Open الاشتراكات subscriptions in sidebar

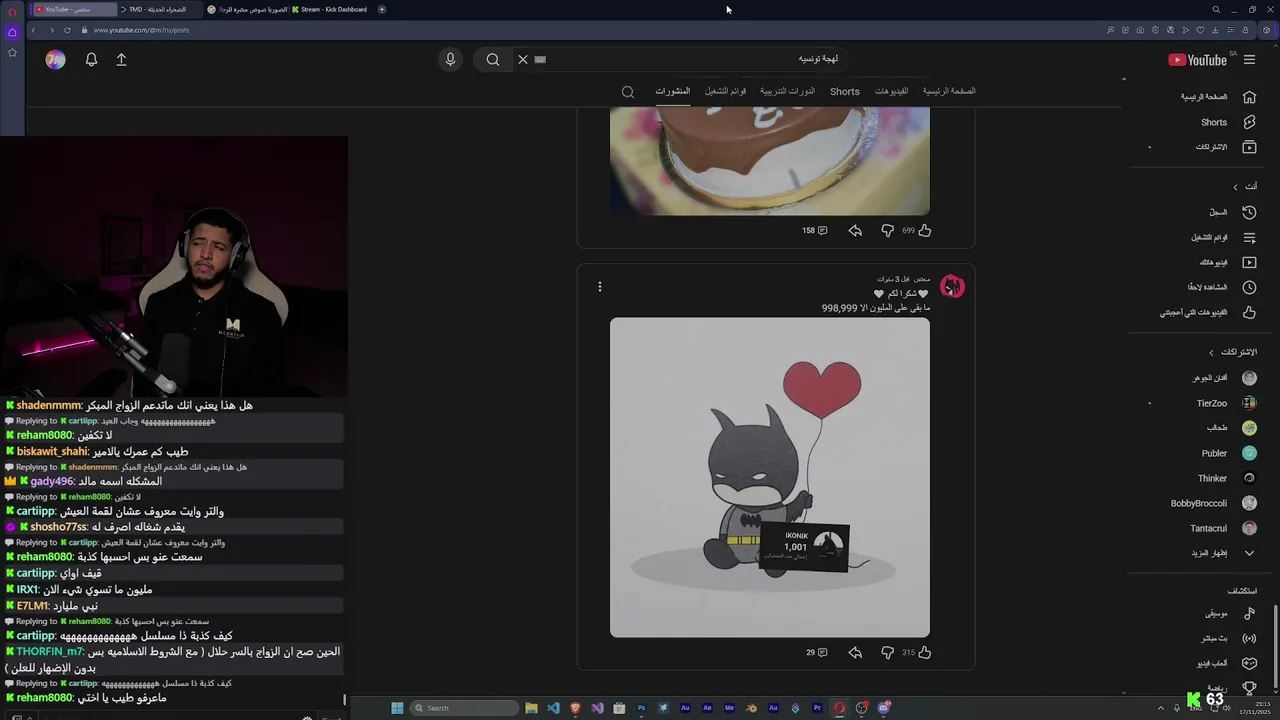tap(1225, 147)
